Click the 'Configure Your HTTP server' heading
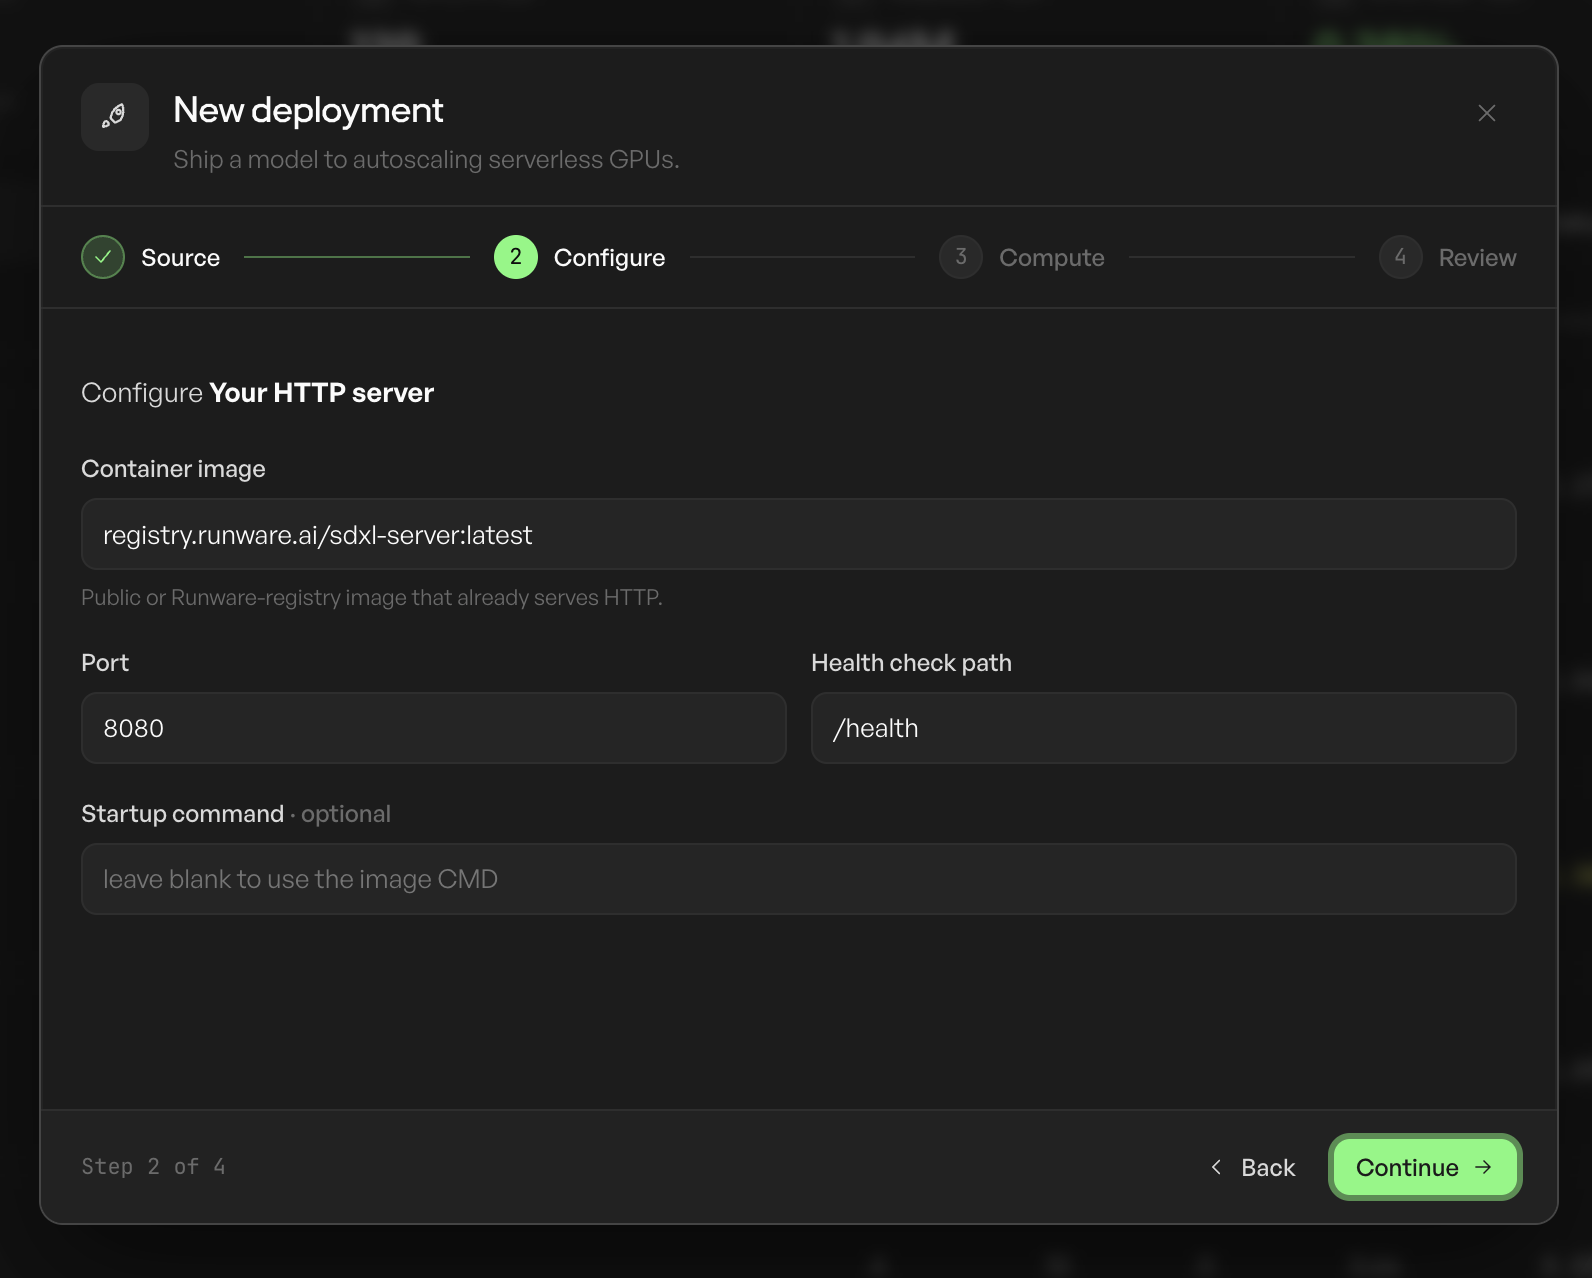 click(x=257, y=393)
